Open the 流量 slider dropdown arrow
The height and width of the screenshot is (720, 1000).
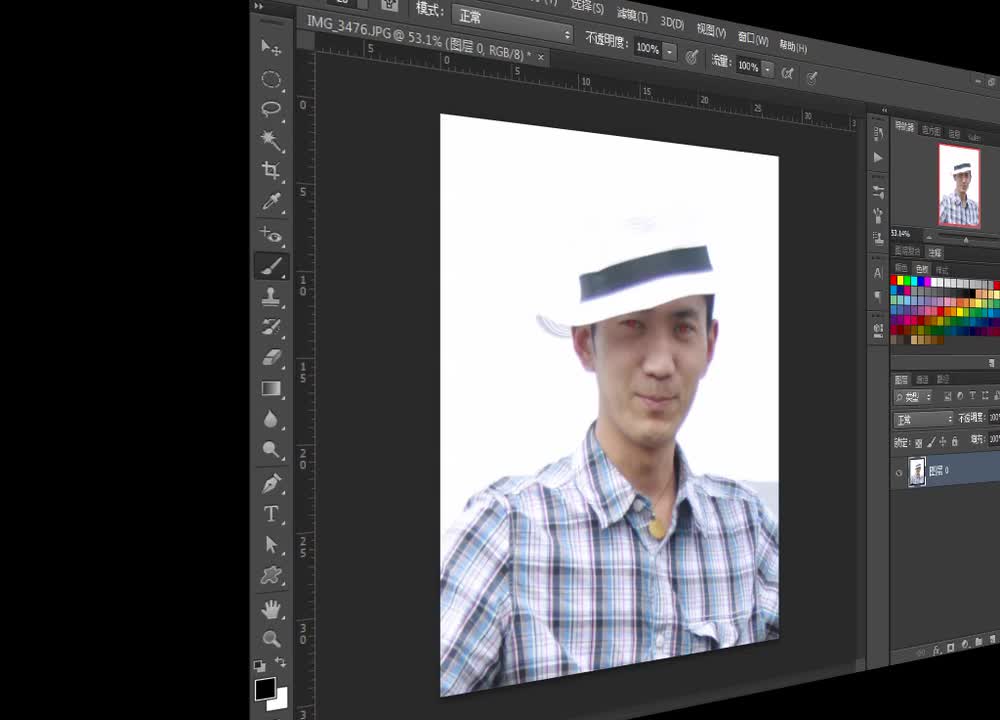768,69
